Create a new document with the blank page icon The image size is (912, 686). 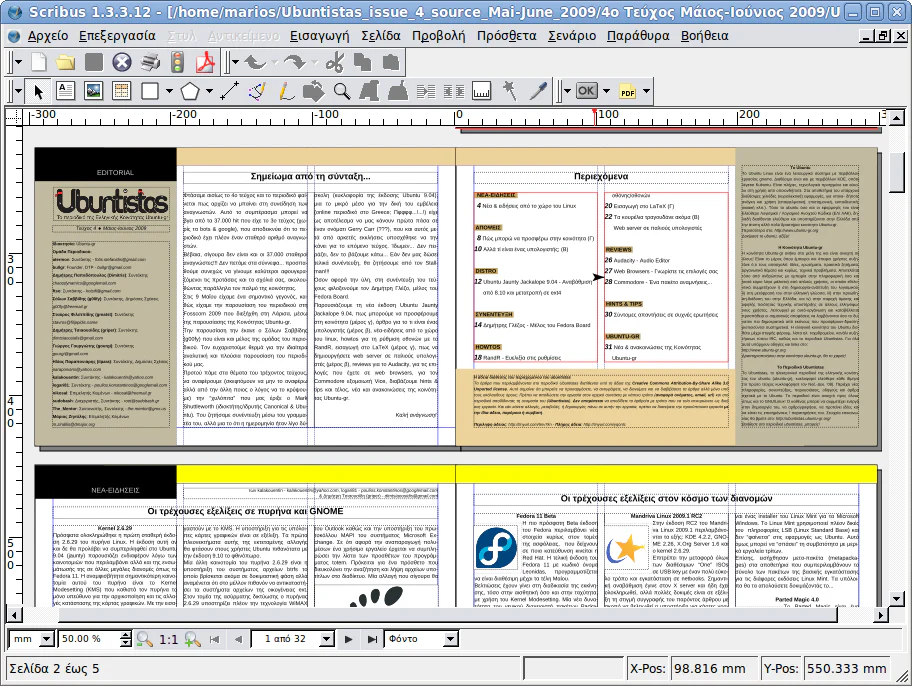pos(38,62)
